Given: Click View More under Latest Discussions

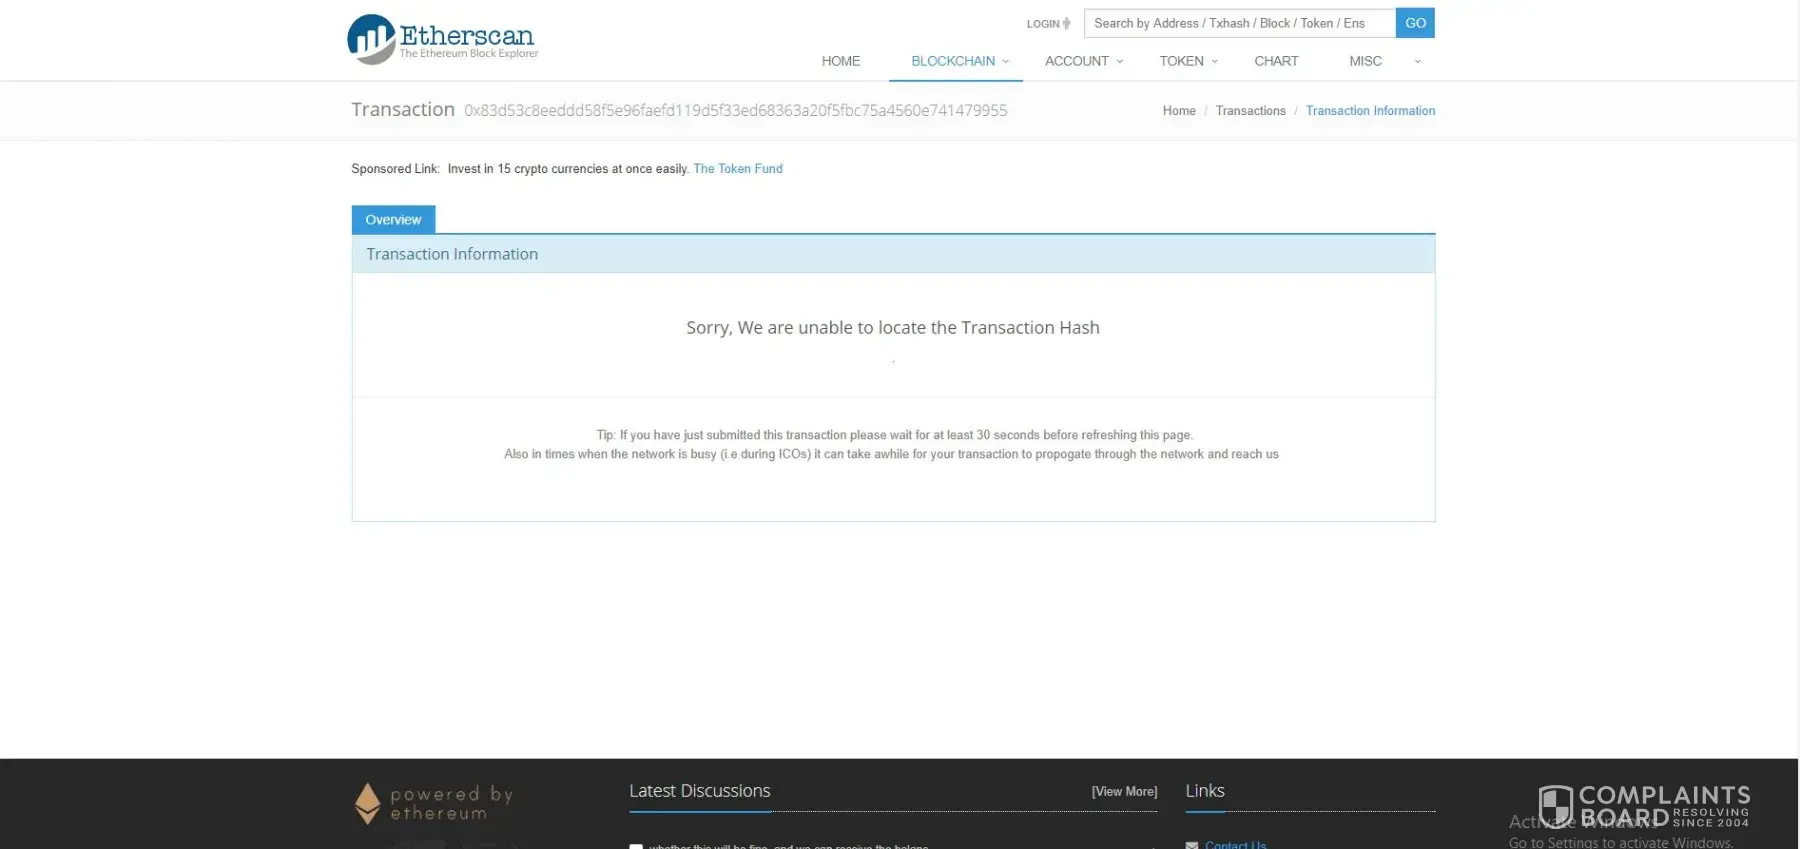Looking at the screenshot, I should (x=1124, y=792).
